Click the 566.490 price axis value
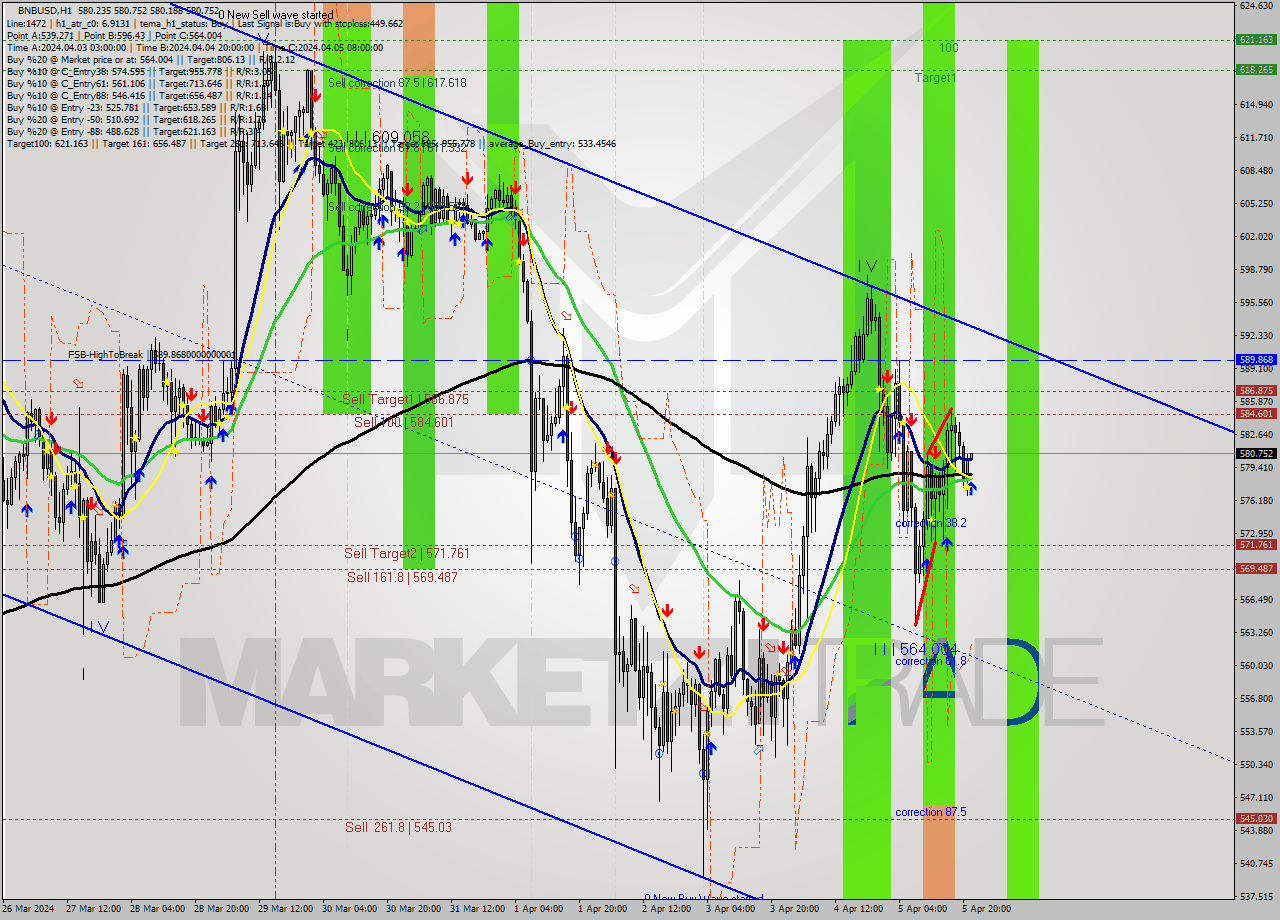Screen dimensions: 1280x920 [1256, 600]
